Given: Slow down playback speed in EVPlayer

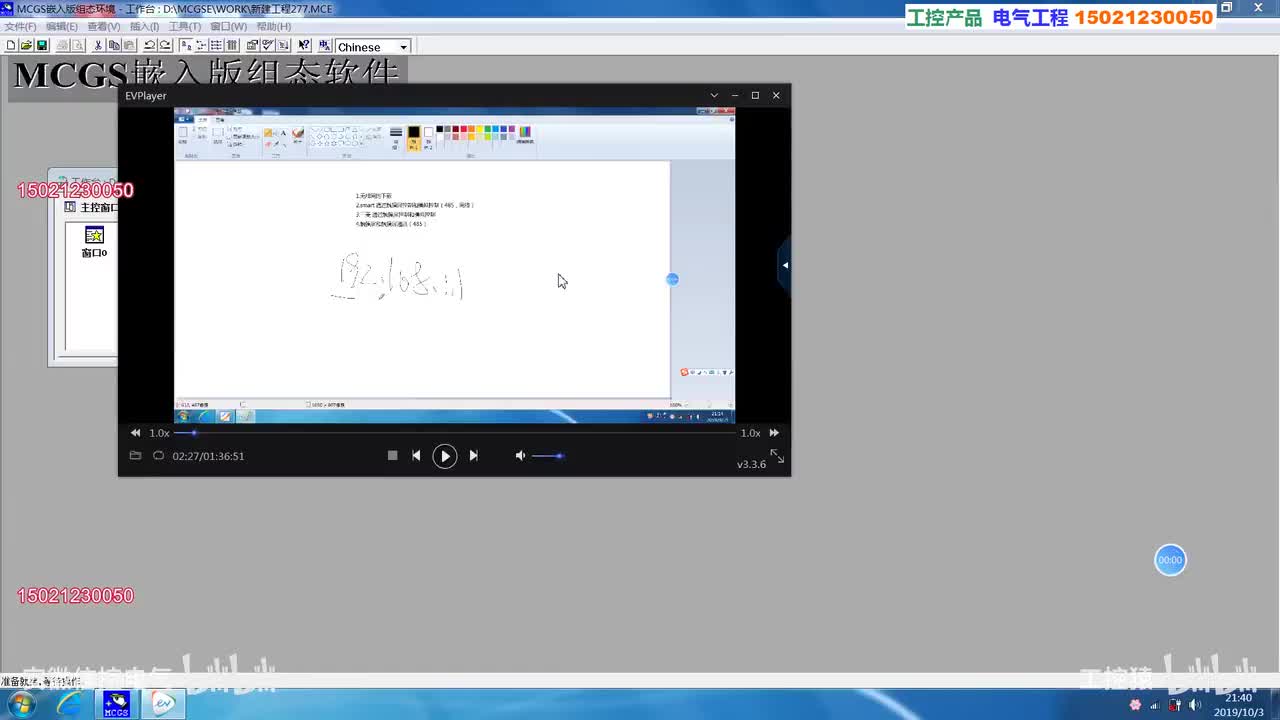Looking at the screenshot, I should click(135, 433).
